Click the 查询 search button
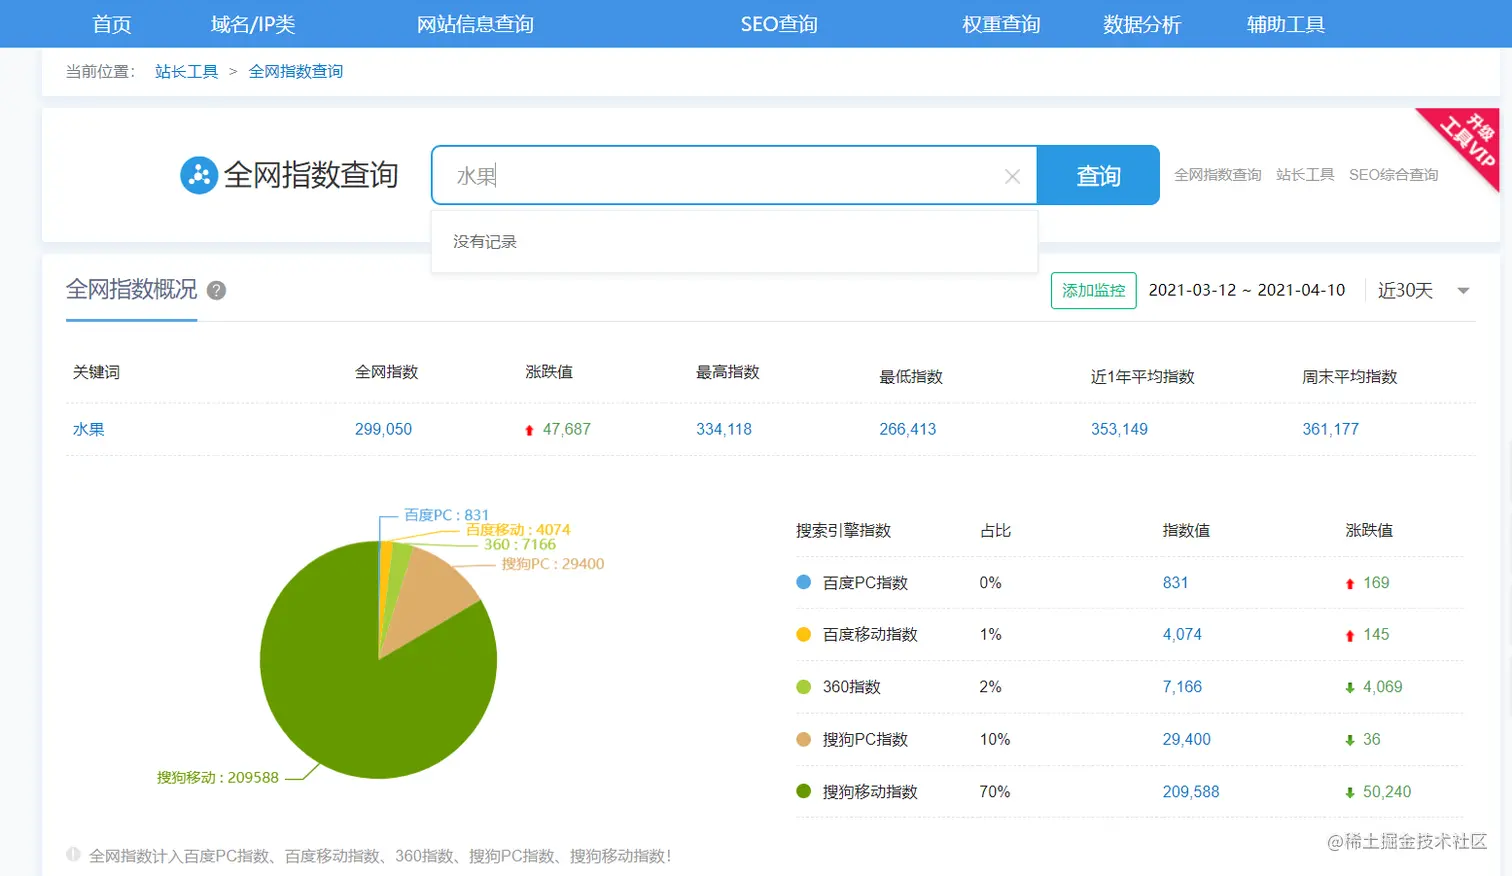Viewport: 1512px width, 876px height. point(1098,175)
